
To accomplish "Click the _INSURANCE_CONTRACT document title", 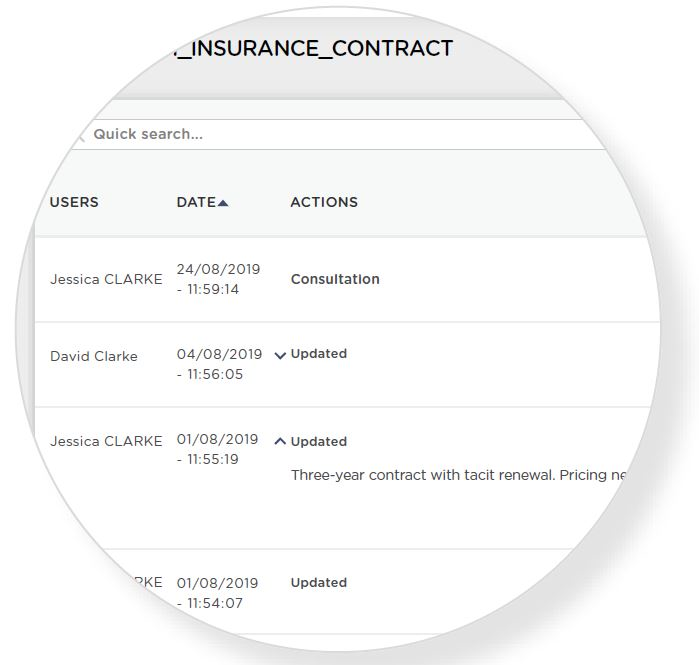I will (314, 48).
